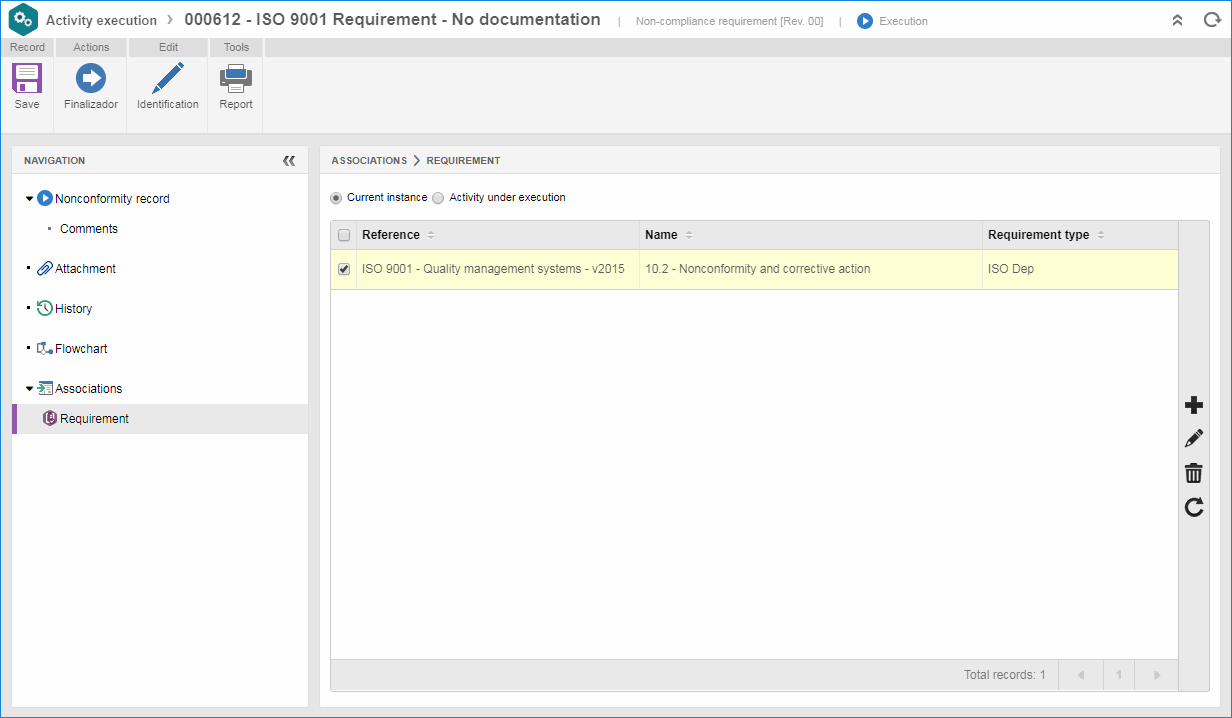Image resolution: width=1232 pixels, height=718 pixels.
Task: Open Attachment in the navigation tree
Action: click(x=85, y=269)
